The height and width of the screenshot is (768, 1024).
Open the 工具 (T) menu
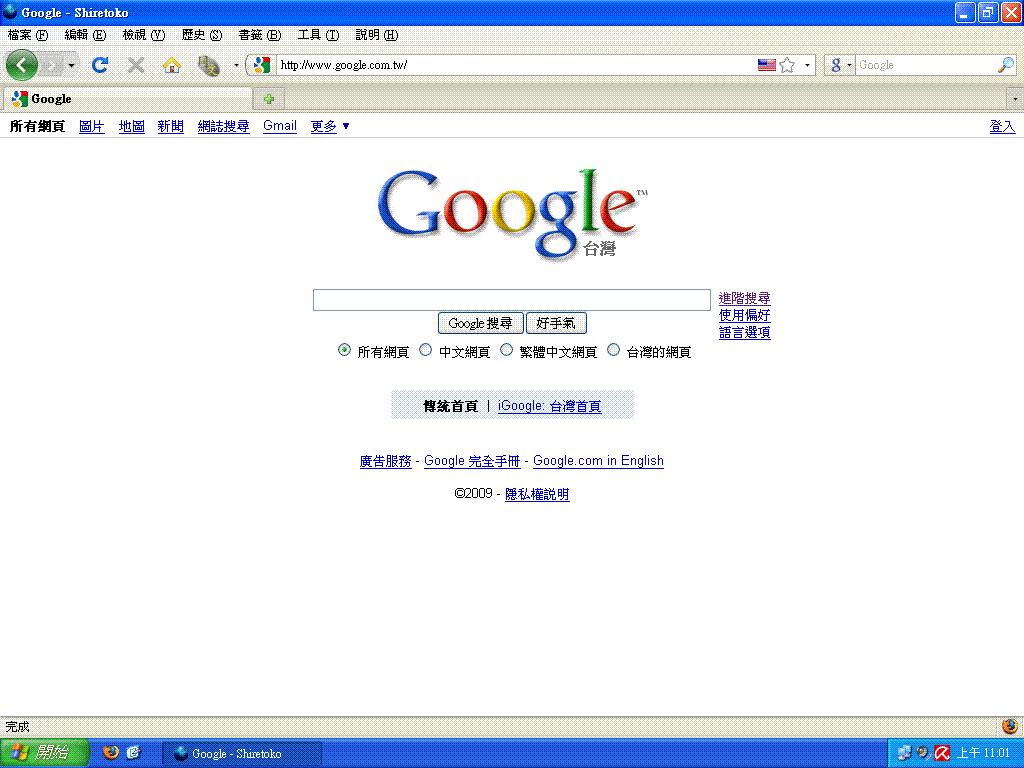tap(318, 35)
